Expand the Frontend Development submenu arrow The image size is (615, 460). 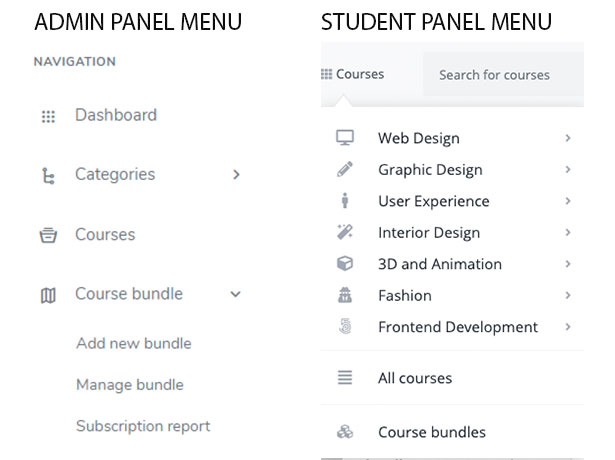click(x=567, y=326)
